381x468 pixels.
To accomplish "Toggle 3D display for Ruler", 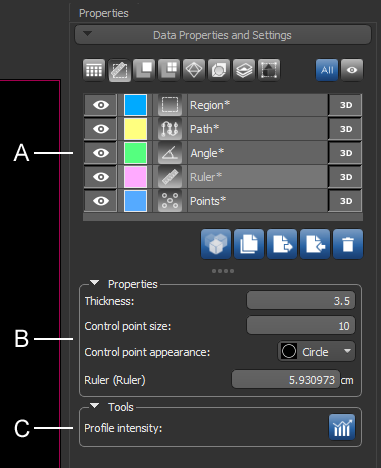I will (345, 177).
